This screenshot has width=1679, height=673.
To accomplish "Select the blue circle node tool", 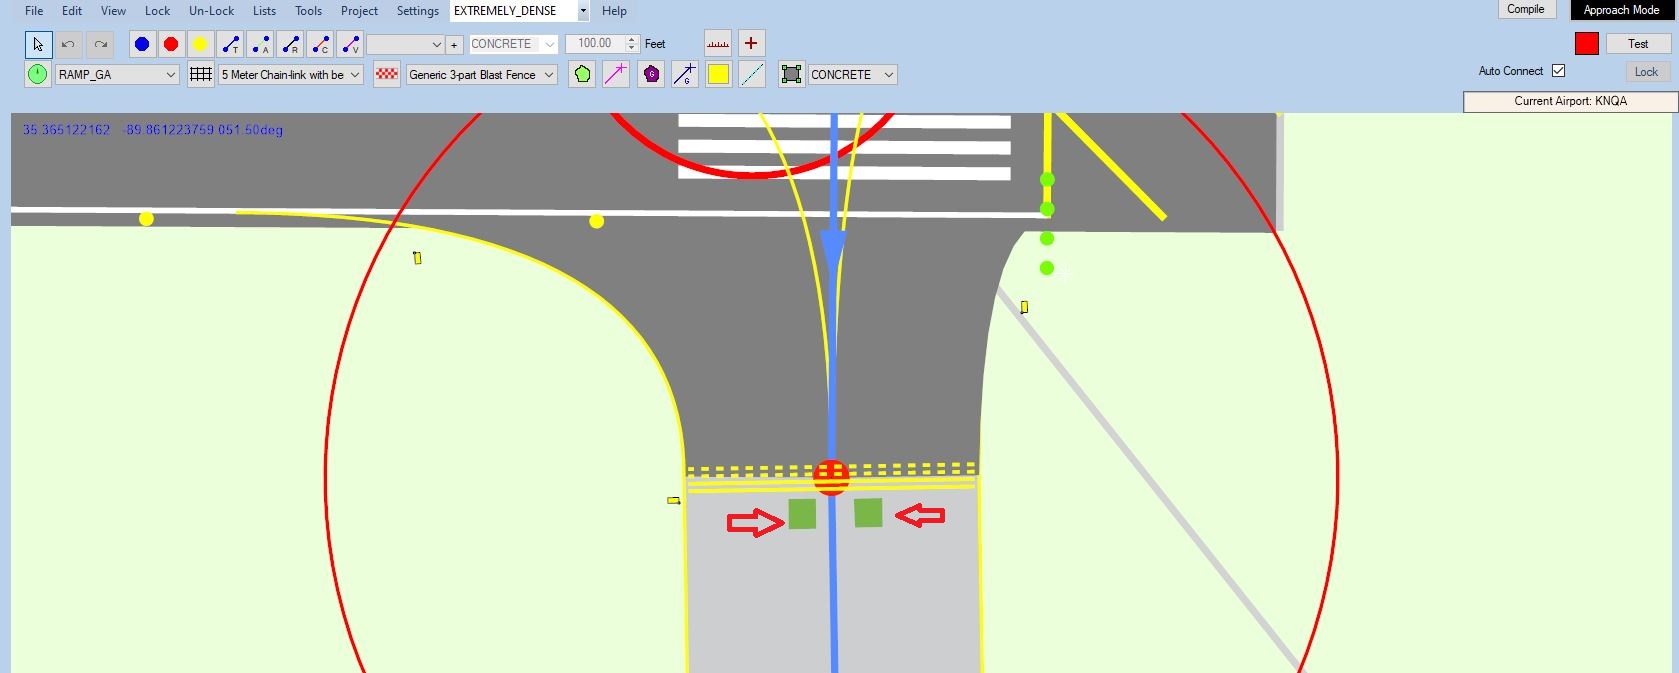I will [142, 44].
